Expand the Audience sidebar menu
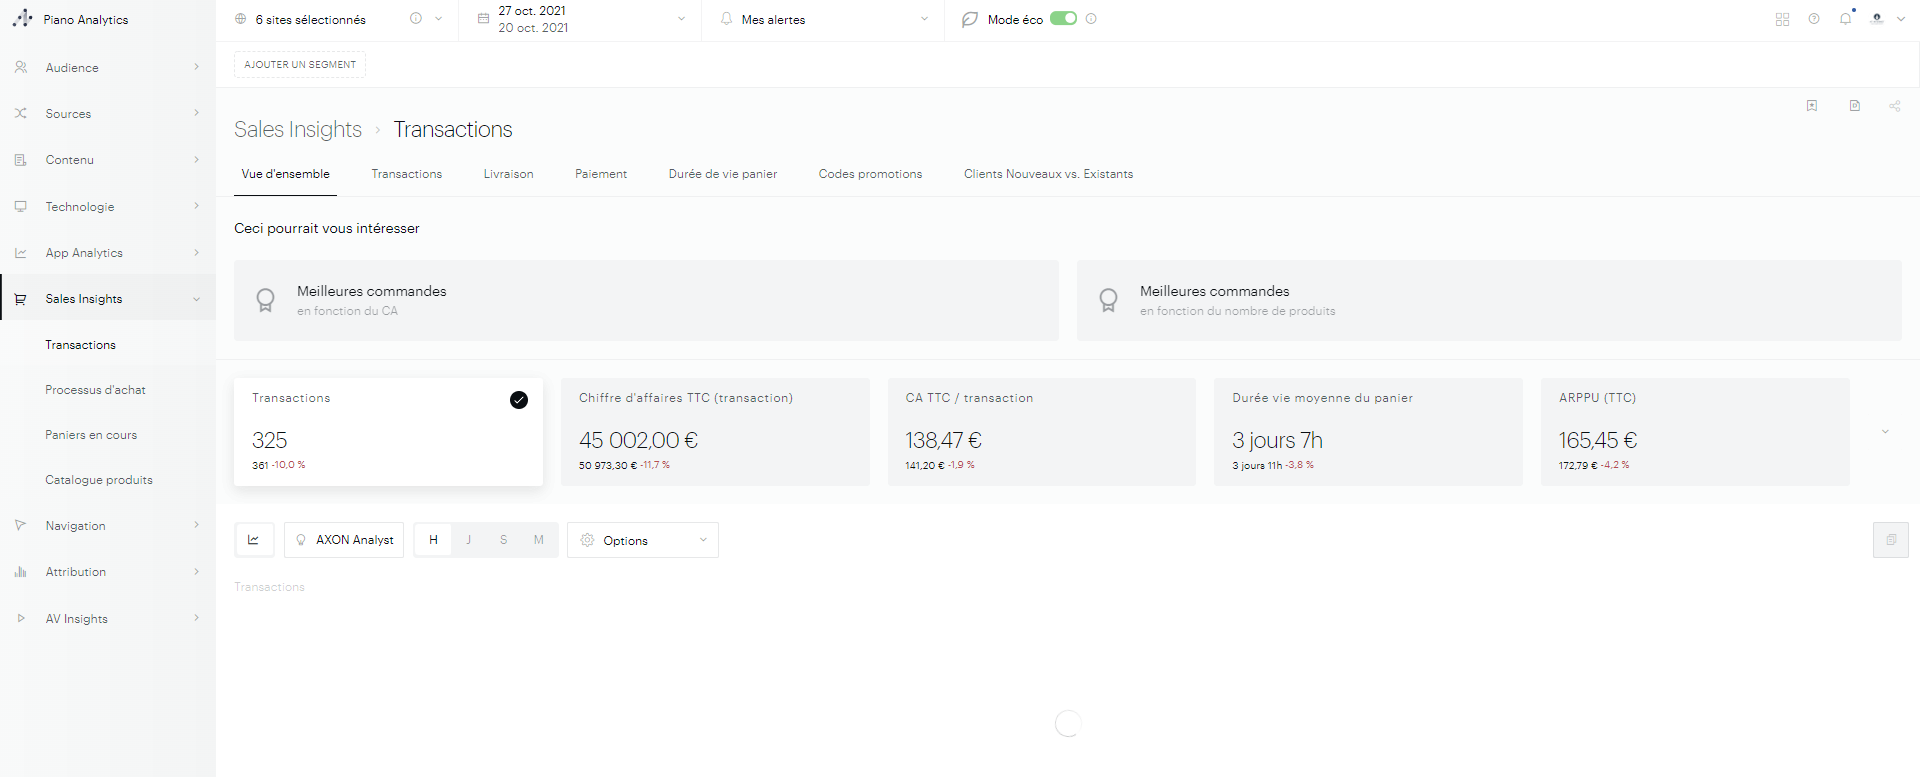Image resolution: width=1920 pixels, height=777 pixels. (107, 68)
